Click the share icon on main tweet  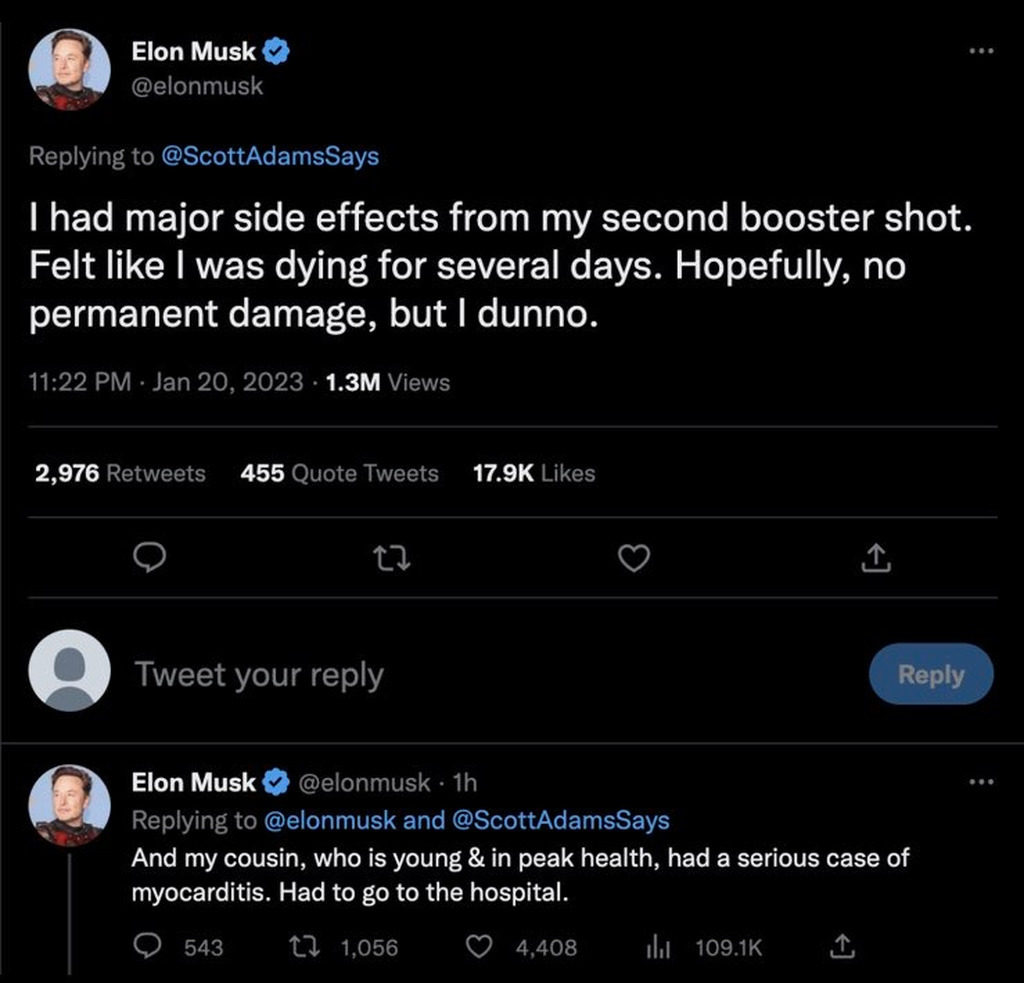click(875, 559)
